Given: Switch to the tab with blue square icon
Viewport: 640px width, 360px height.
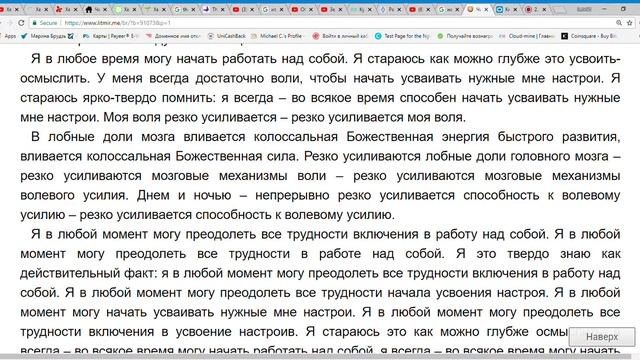Looking at the screenshot, I should click(x=505, y=9).
